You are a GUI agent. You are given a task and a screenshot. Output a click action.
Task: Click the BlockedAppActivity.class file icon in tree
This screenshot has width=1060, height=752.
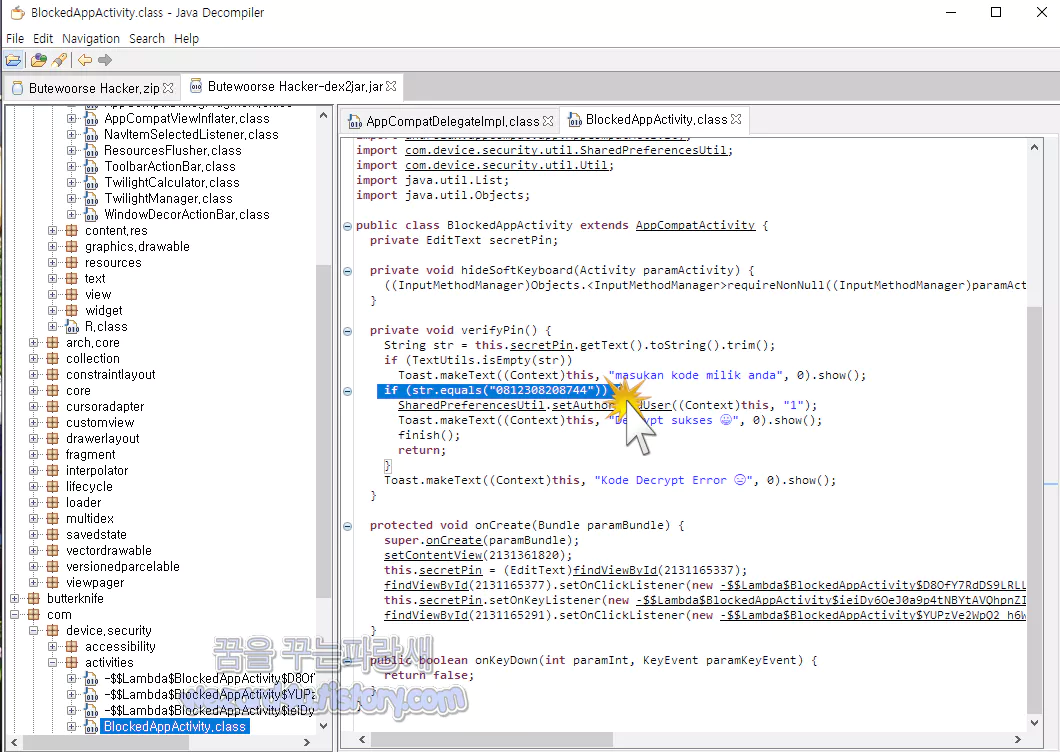(91, 726)
